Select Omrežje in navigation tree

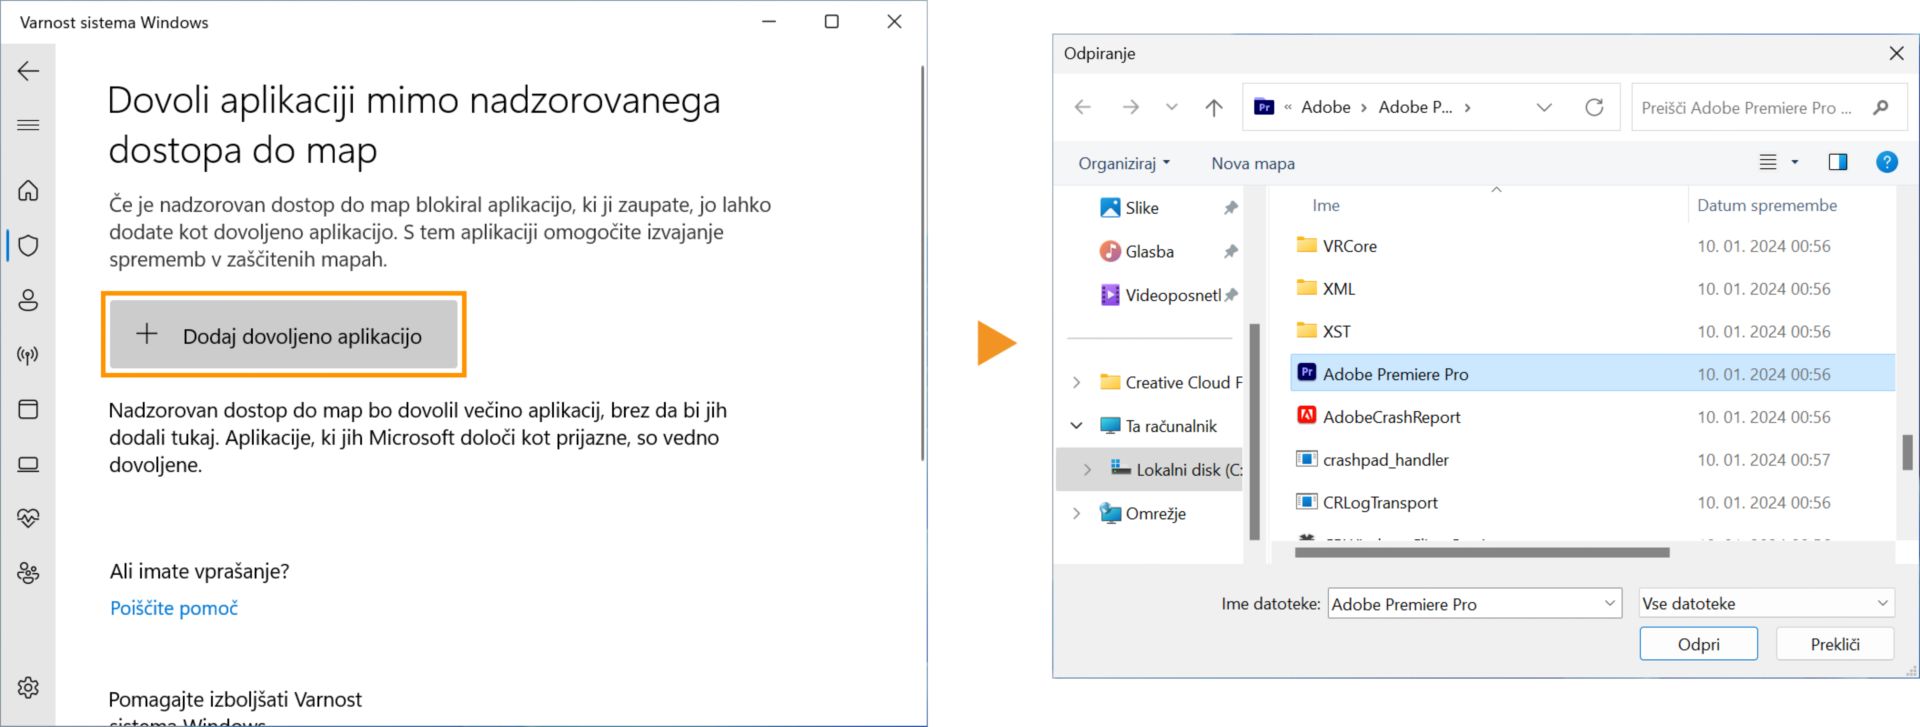[1143, 513]
